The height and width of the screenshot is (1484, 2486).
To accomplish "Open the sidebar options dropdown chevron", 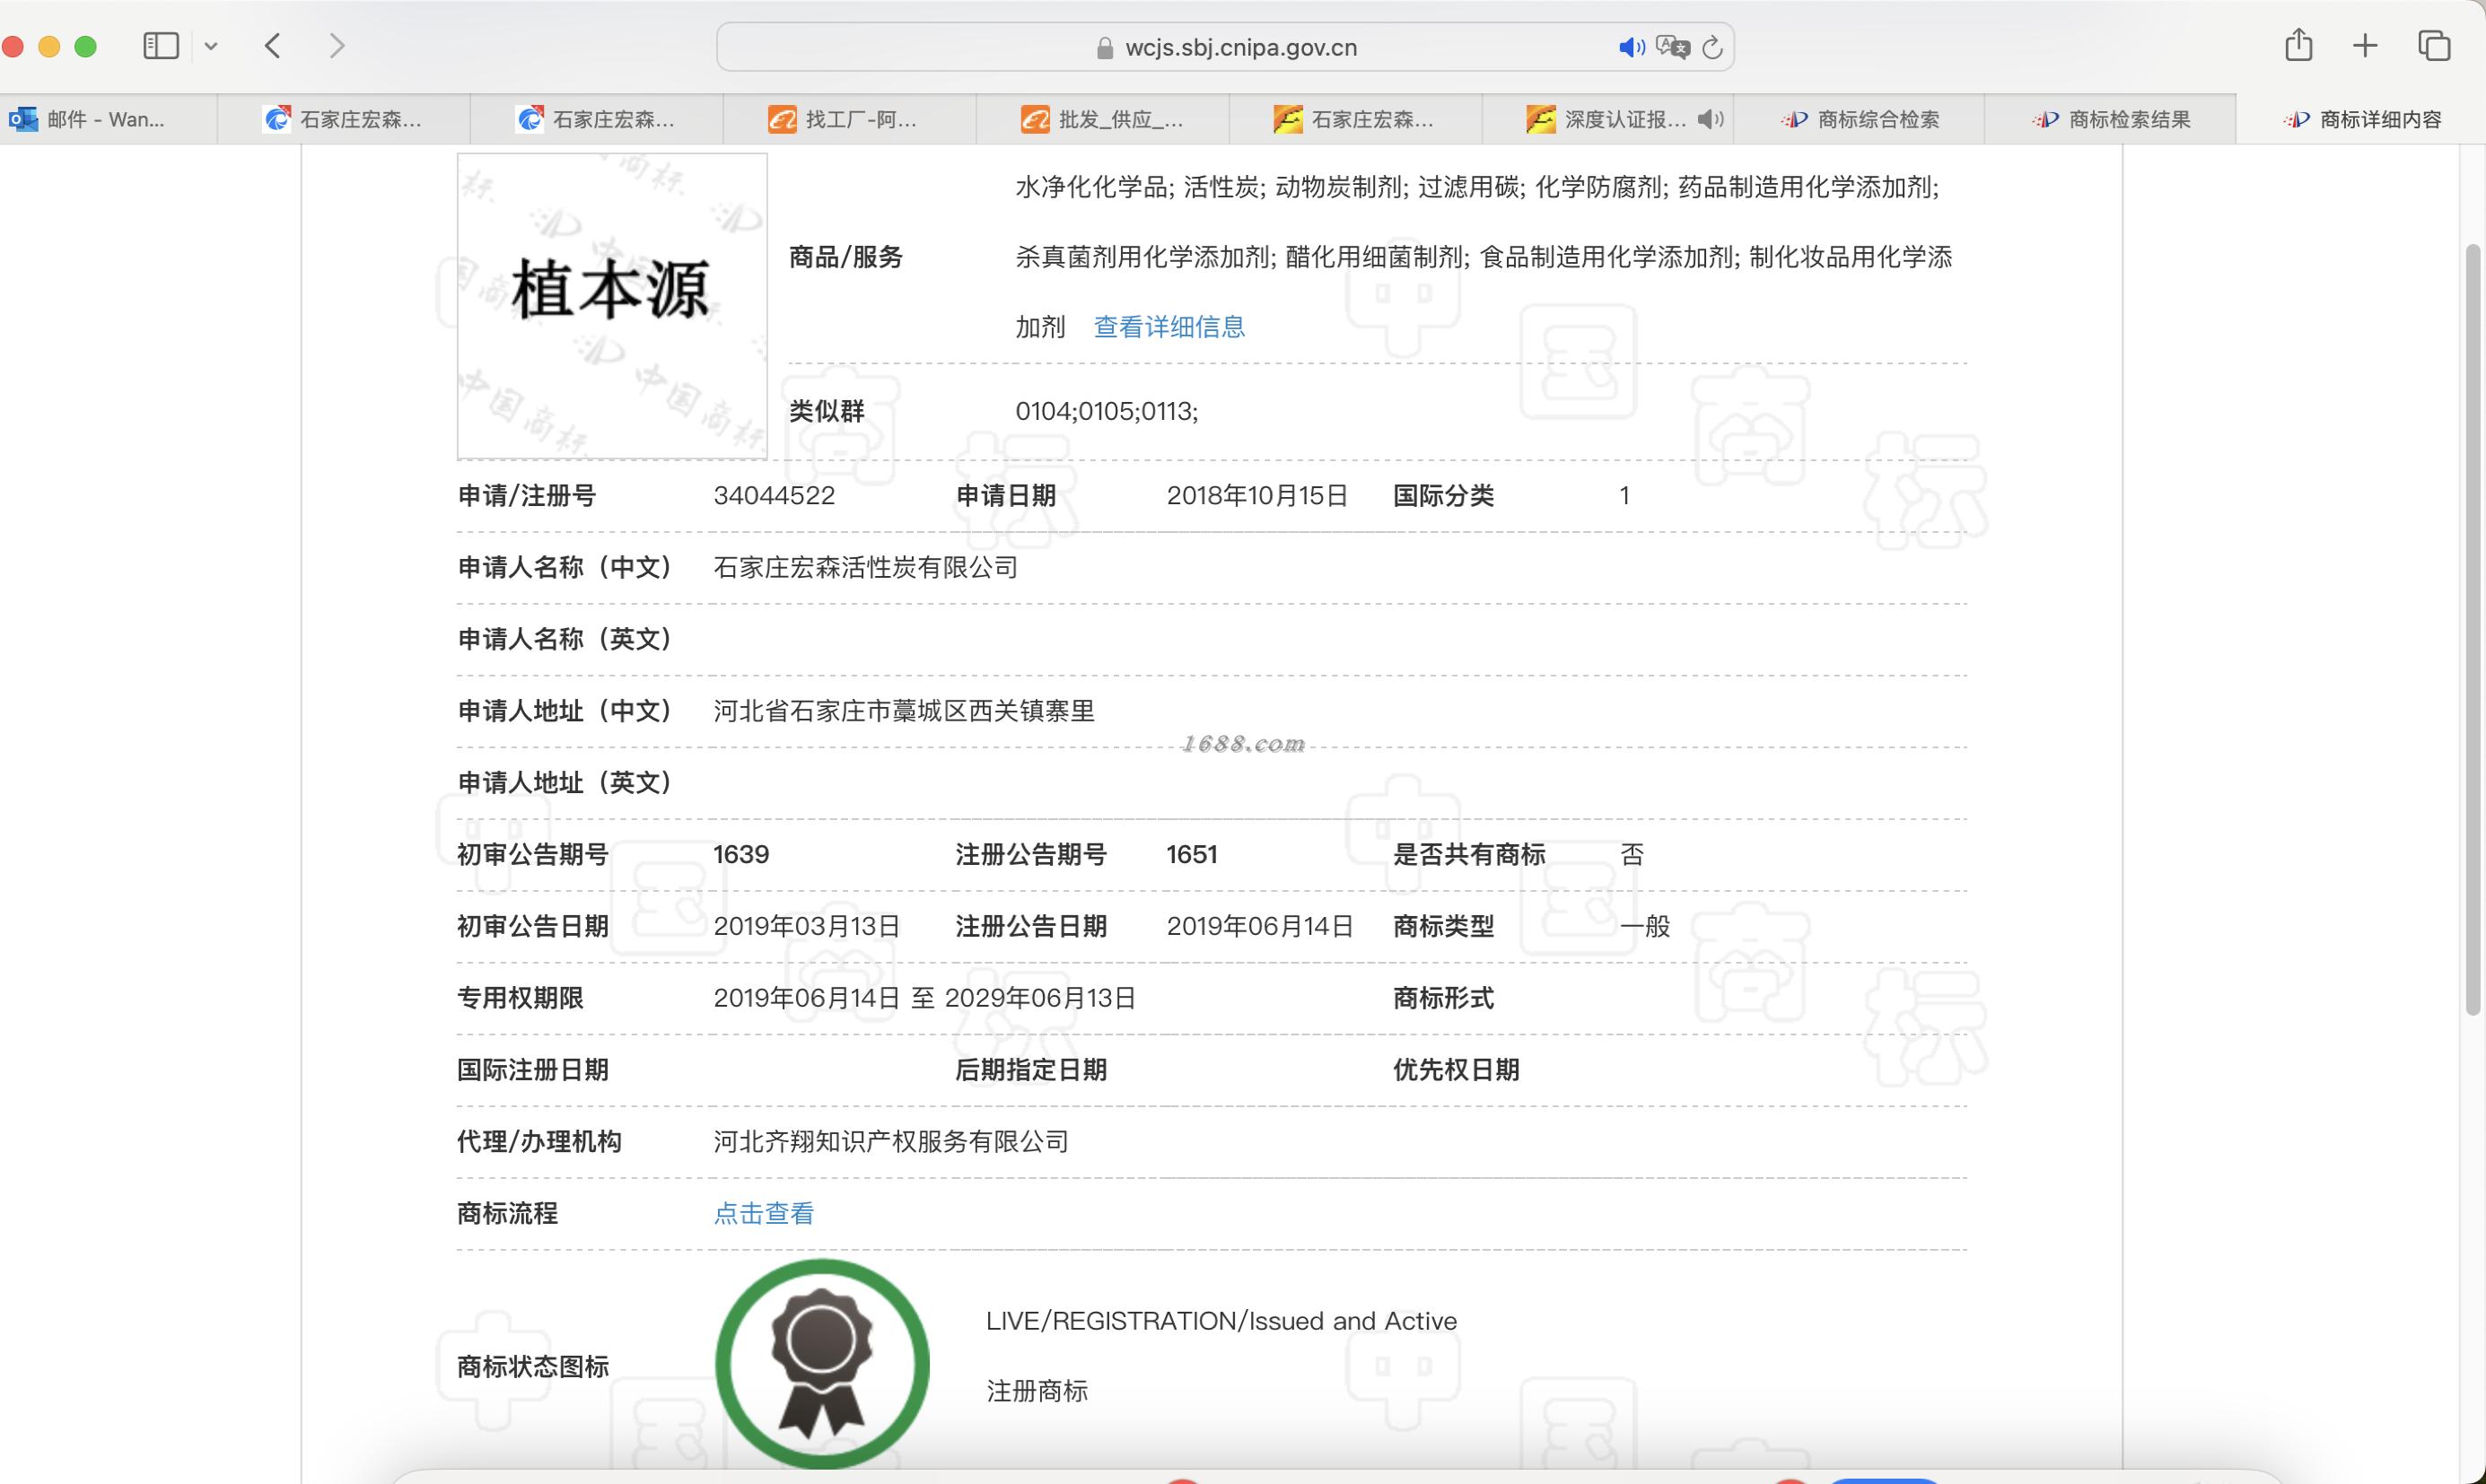I will (x=211, y=46).
